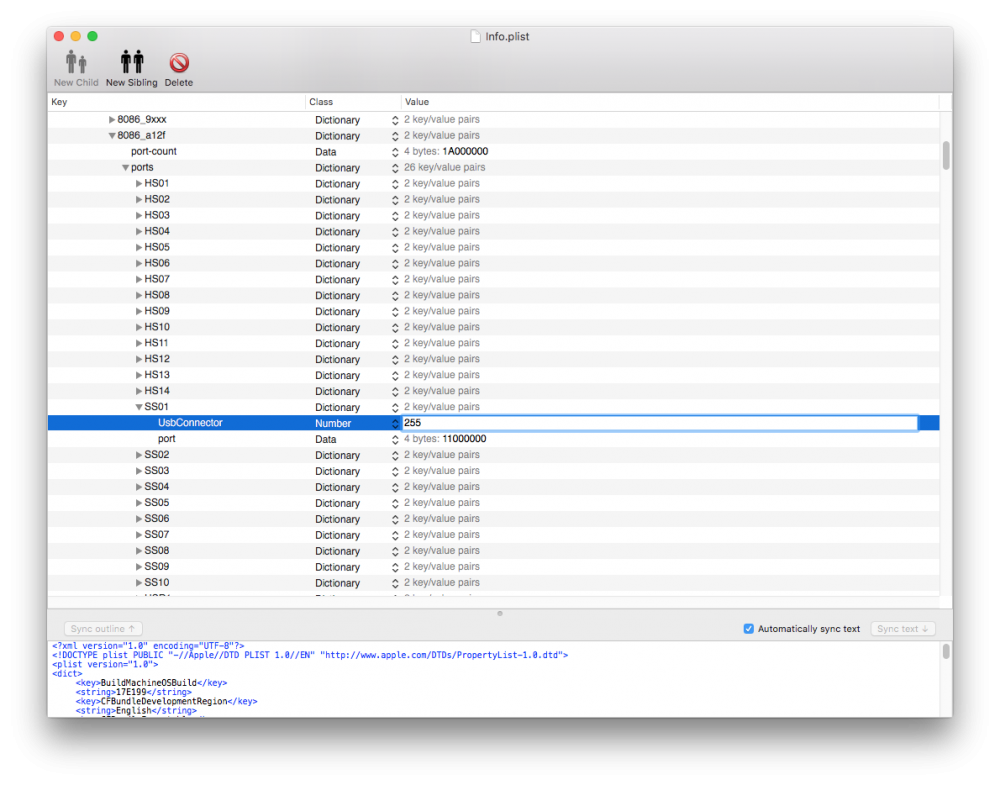This screenshot has width=1000, height=785.
Task: Click the English string line in XML
Action: coord(136,710)
